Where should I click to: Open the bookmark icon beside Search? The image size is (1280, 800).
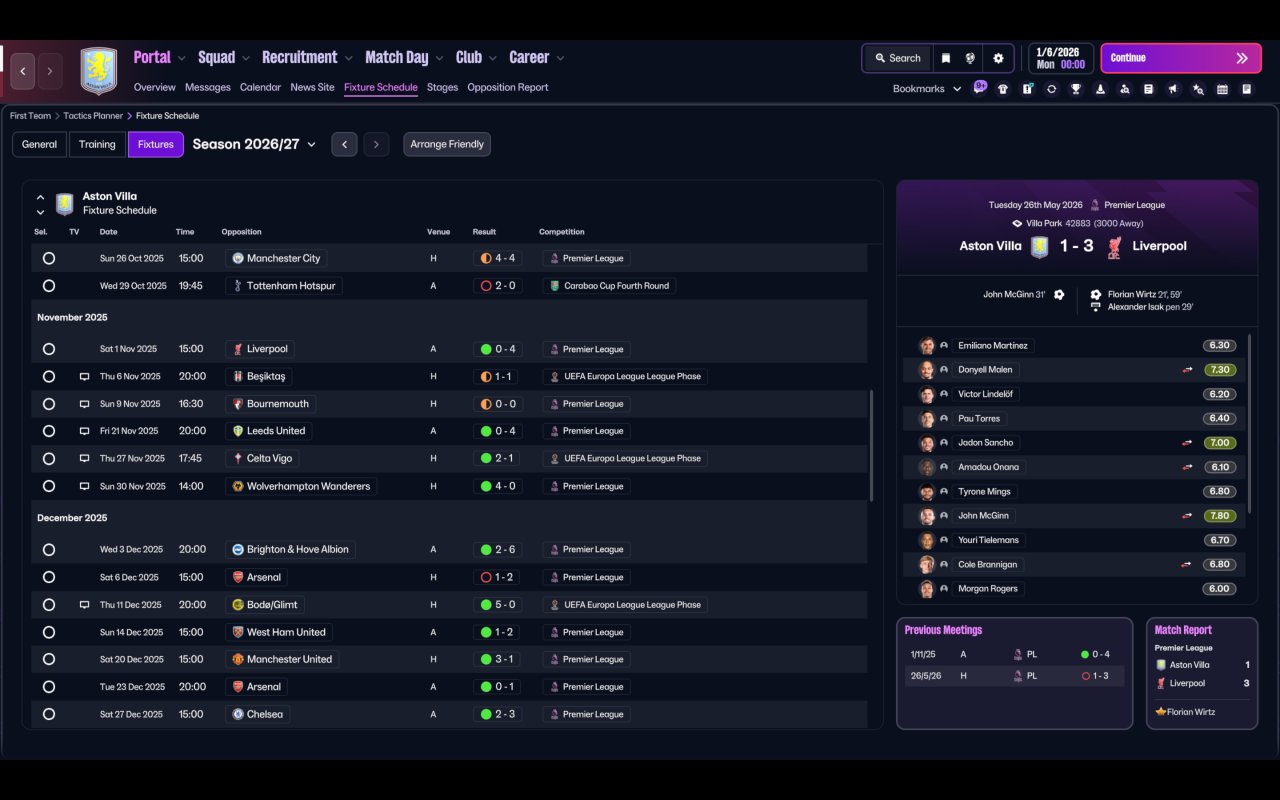pyautogui.click(x=946, y=58)
